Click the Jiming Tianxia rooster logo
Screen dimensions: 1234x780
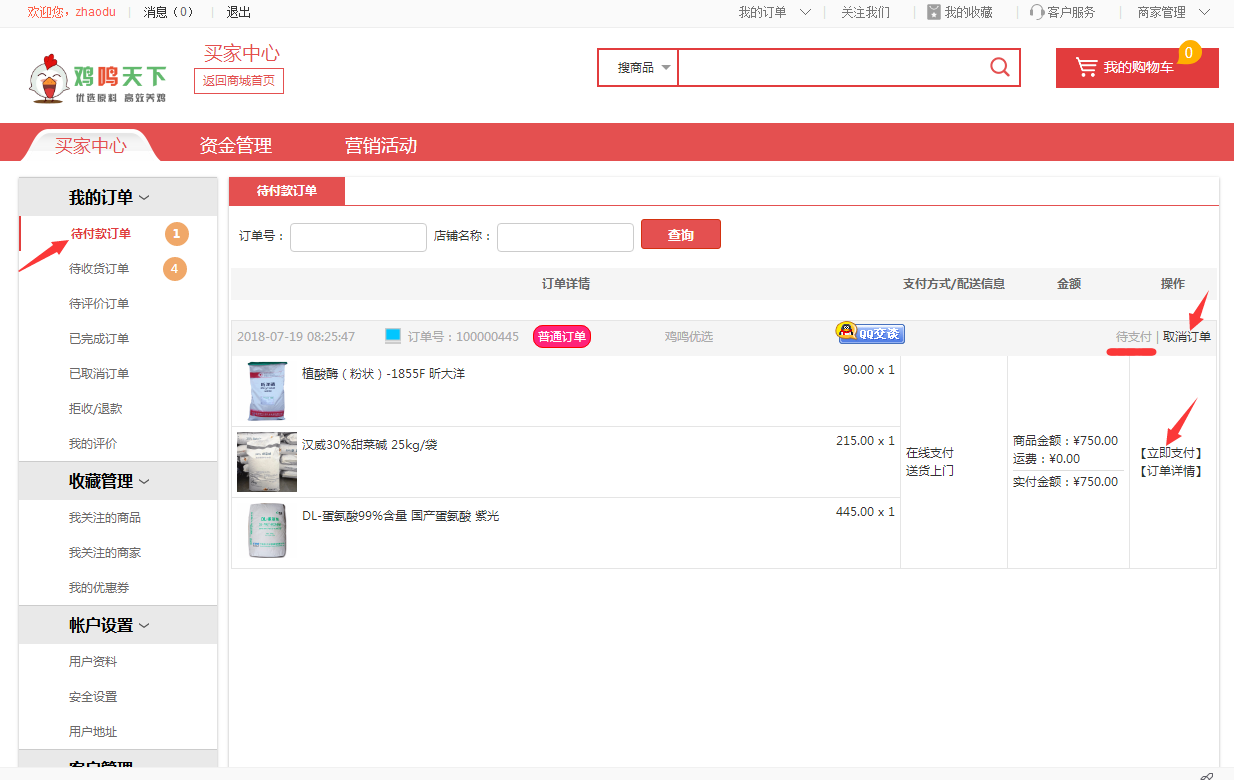pyautogui.click(x=97, y=77)
